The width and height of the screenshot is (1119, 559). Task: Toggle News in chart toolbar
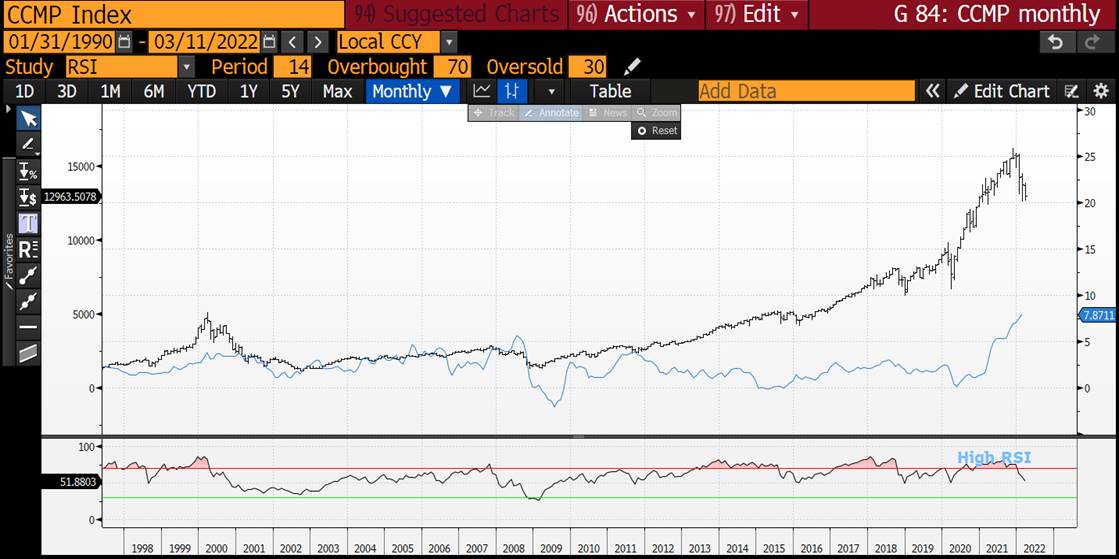point(607,113)
